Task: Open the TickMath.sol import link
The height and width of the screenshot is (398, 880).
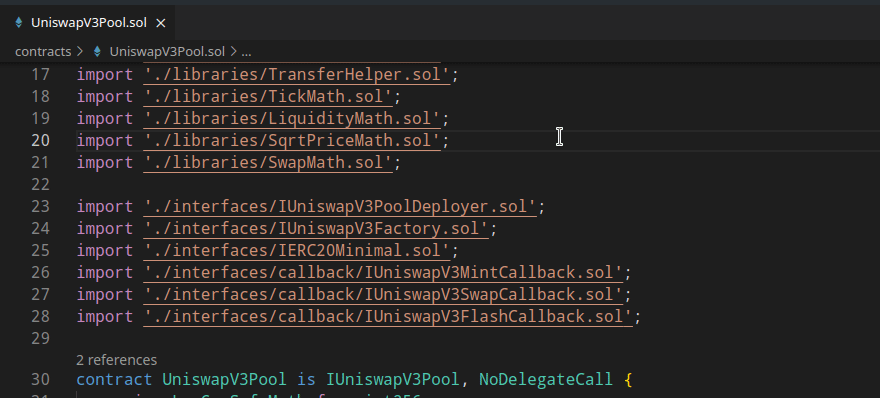Action: [268, 97]
